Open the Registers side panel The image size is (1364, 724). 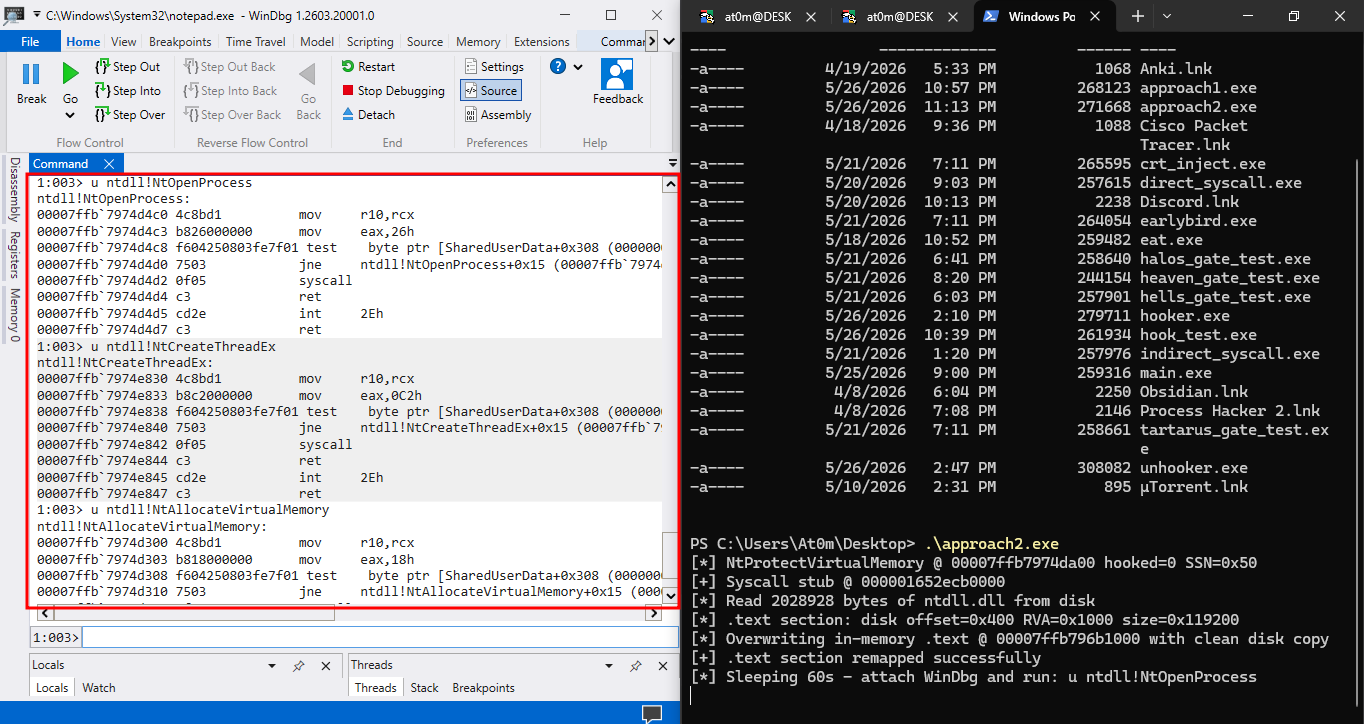click(15, 255)
